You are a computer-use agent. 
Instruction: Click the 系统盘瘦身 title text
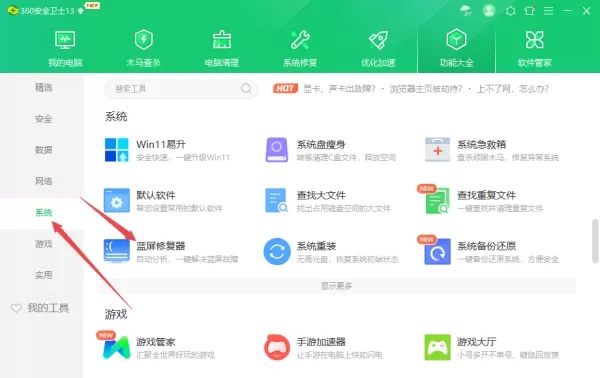(x=321, y=144)
